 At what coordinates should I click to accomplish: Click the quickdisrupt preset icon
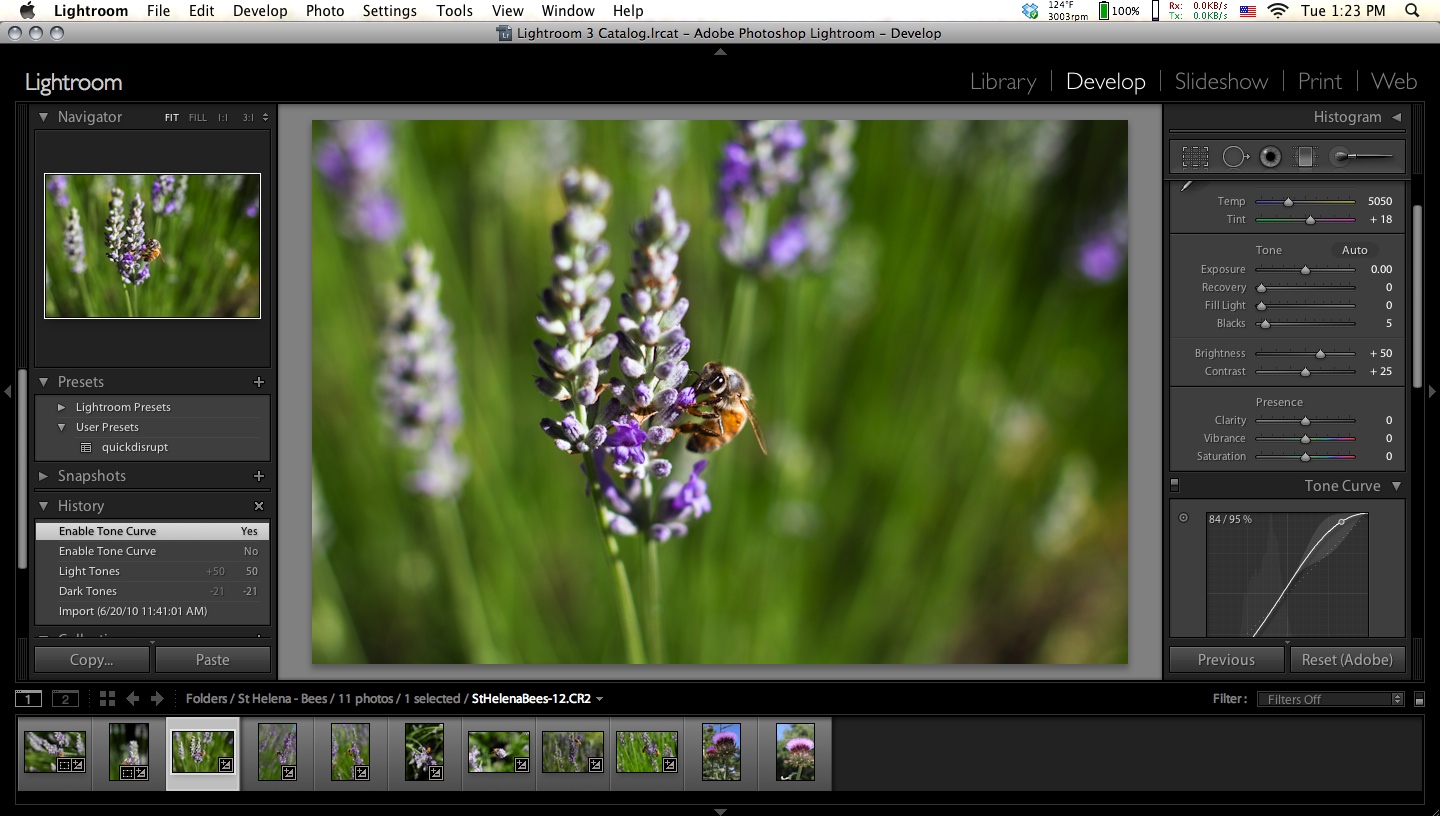click(x=86, y=448)
